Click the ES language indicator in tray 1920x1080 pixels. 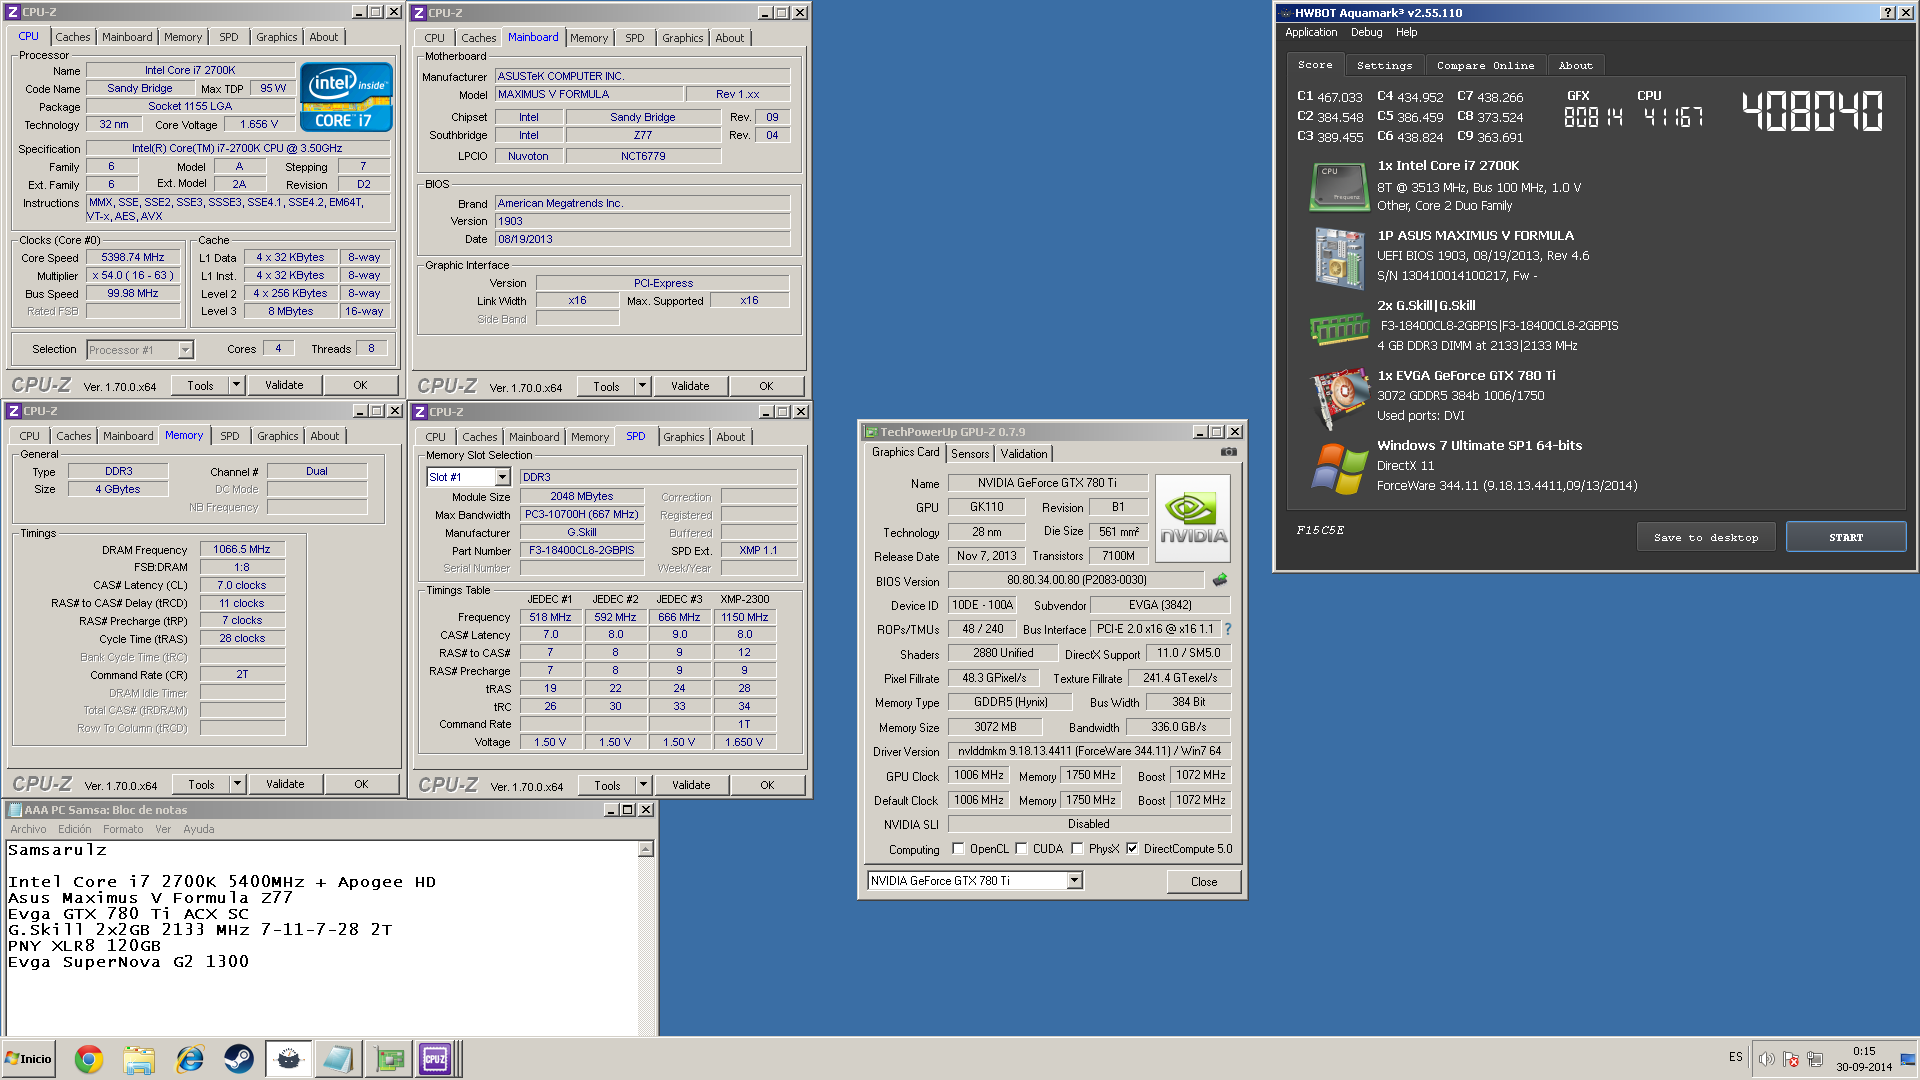[1735, 1057]
